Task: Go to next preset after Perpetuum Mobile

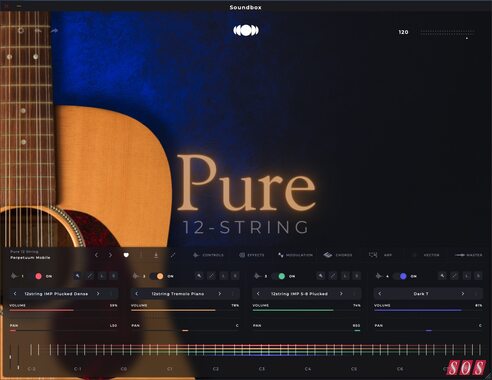Action: (x=110, y=255)
